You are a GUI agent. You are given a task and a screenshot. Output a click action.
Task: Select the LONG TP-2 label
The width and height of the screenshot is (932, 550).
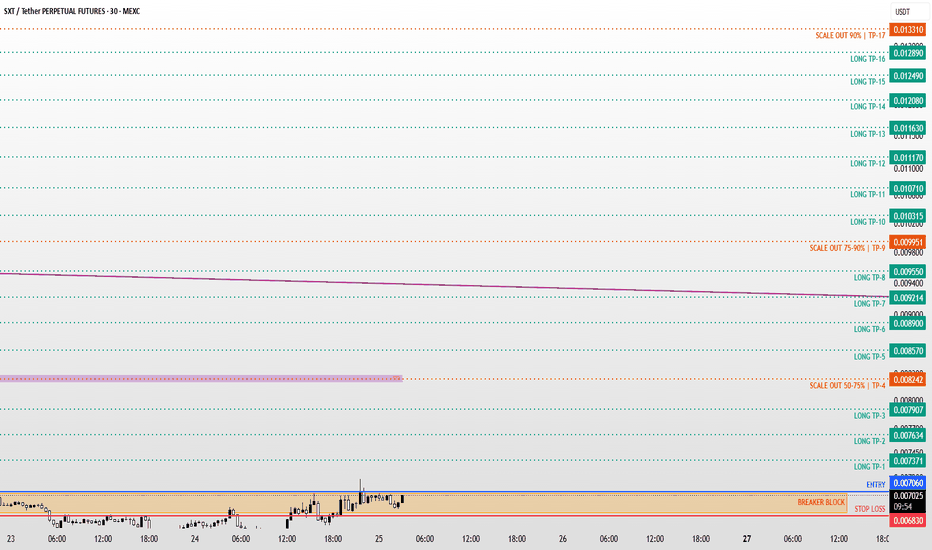point(870,441)
